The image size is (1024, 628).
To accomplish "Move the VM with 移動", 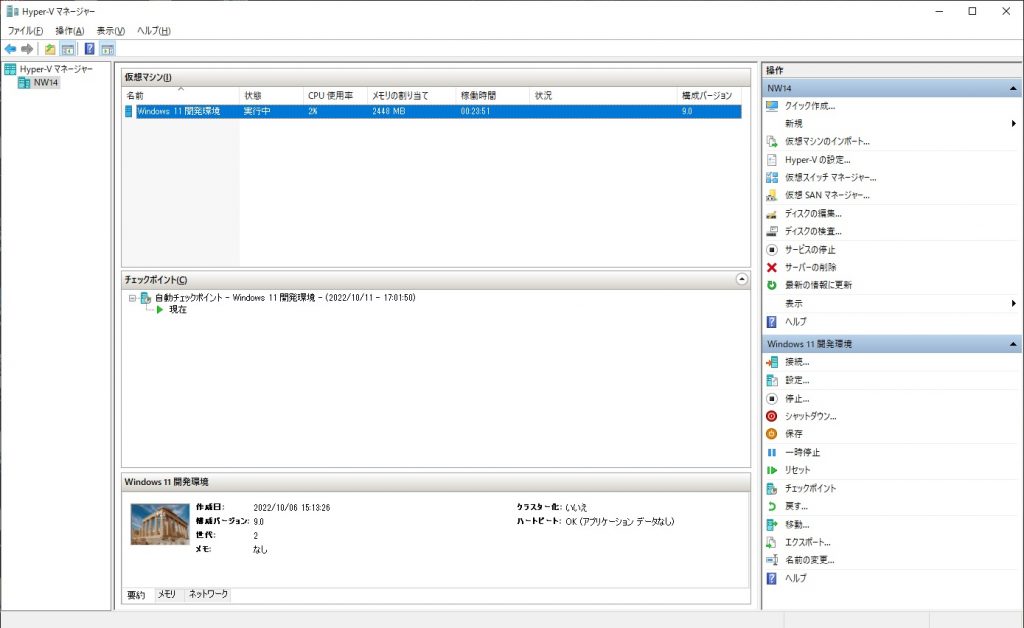I will (797, 524).
